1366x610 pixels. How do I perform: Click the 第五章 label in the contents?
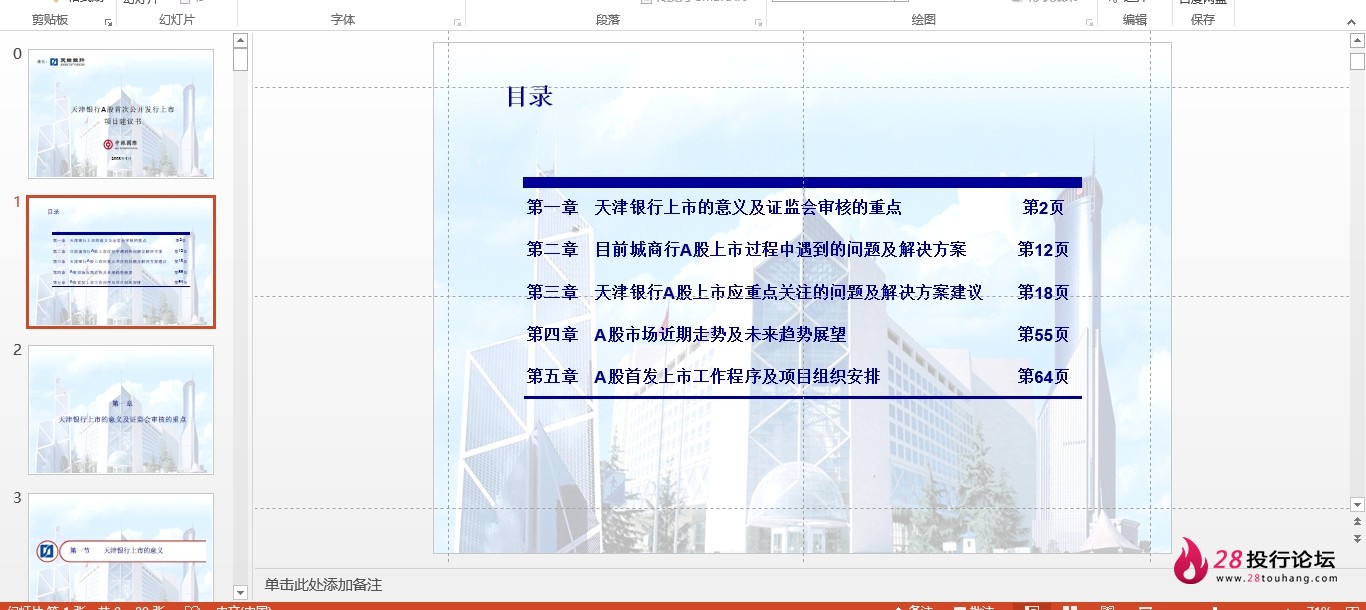552,377
